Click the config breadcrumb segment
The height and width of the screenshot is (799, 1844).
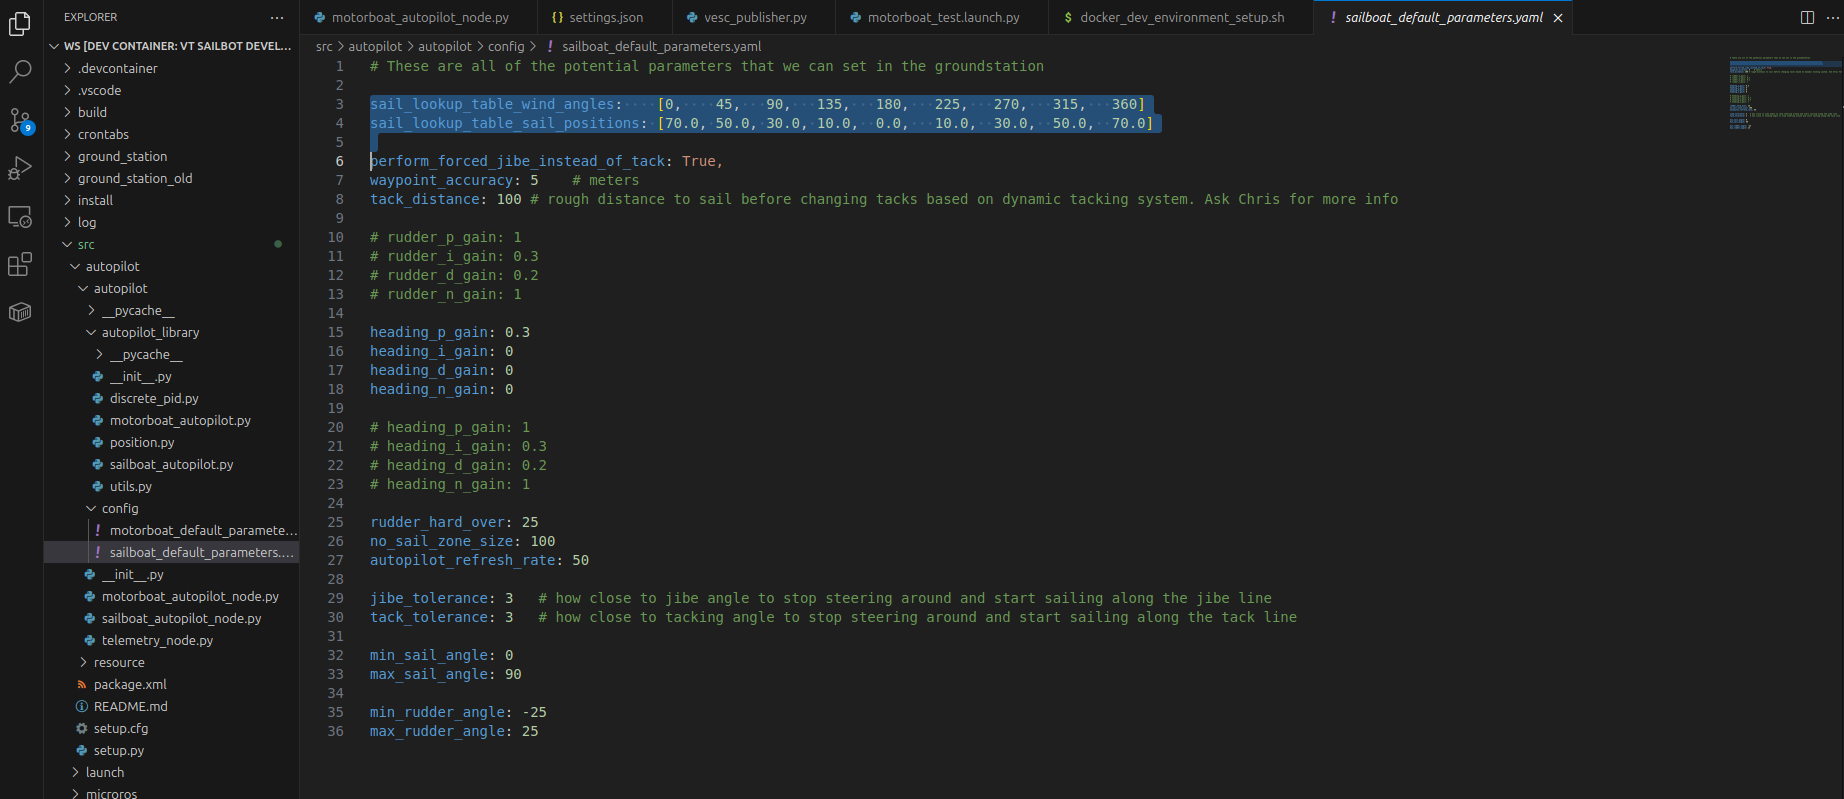506,46
